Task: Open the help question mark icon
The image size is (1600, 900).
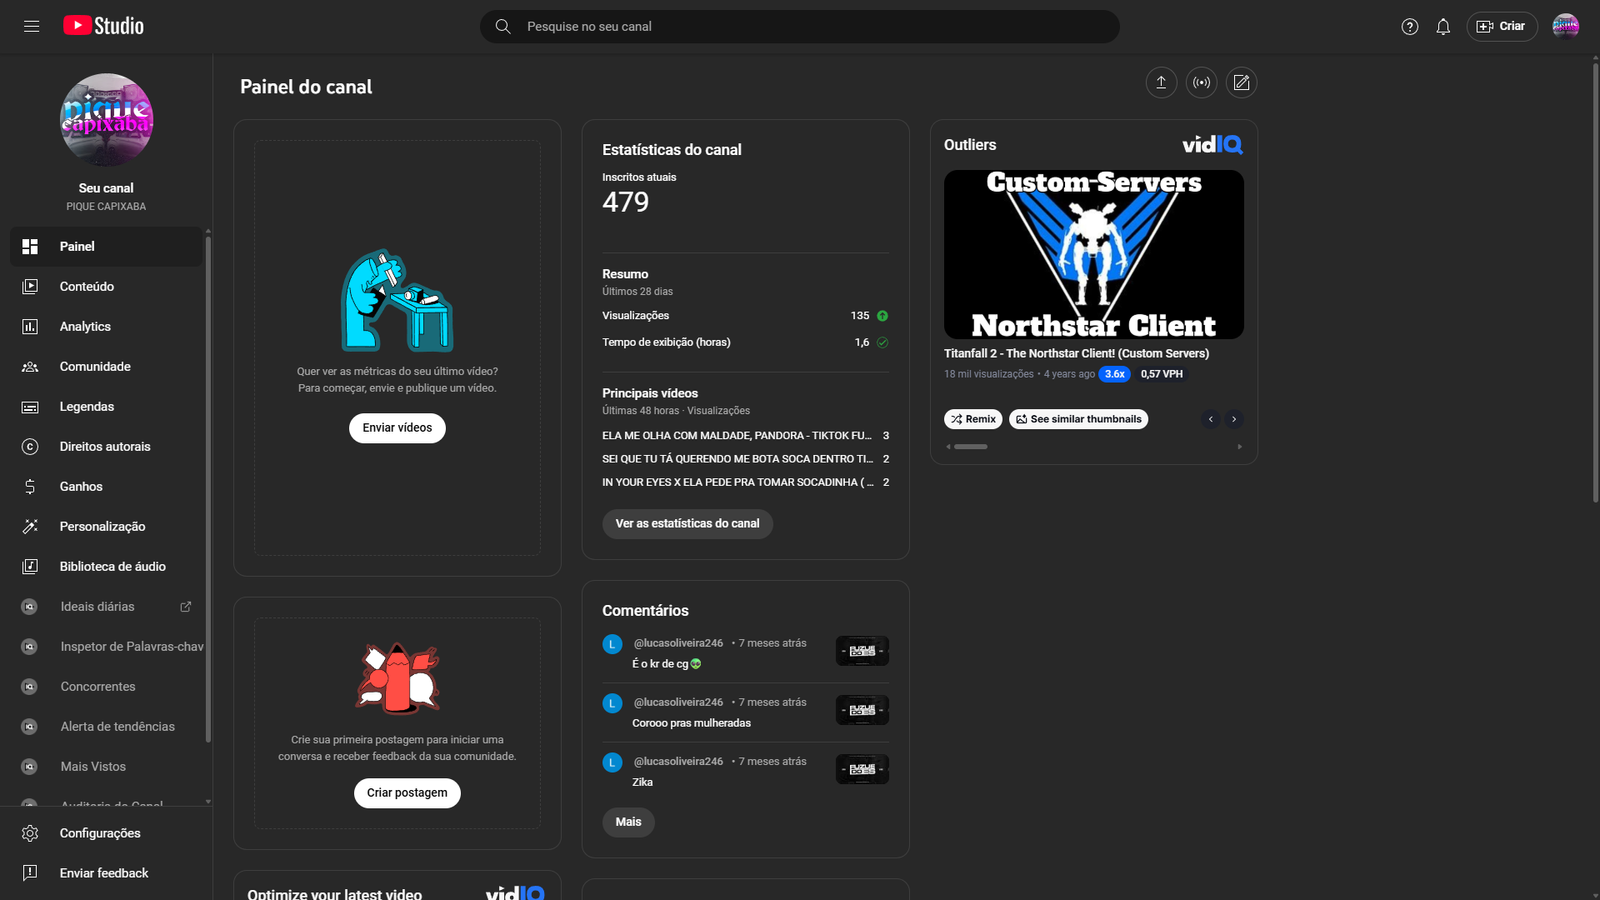Action: click(x=1410, y=27)
